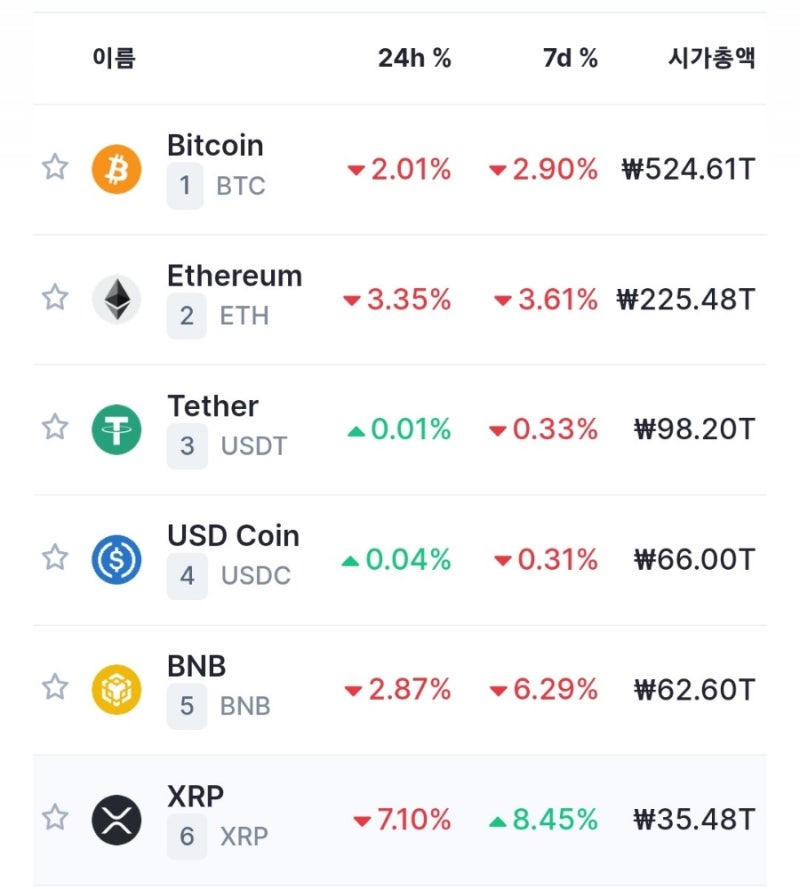Add Bitcoin to watchlist with star
Viewport: 800px width, 889px height.
click(x=55, y=167)
